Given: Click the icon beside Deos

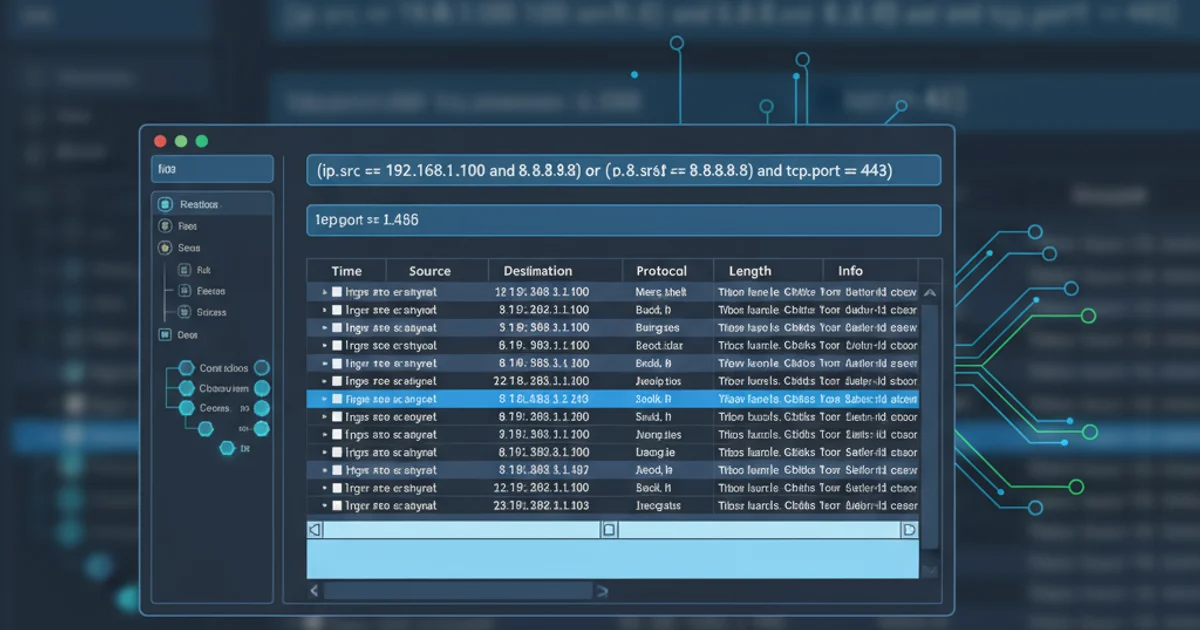Looking at the screenshot, I should [165, 335].
